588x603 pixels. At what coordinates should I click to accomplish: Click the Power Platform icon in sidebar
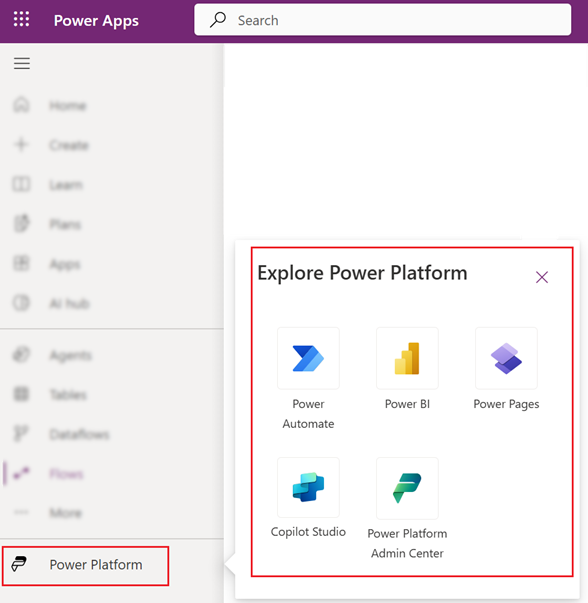click(19, 565)
